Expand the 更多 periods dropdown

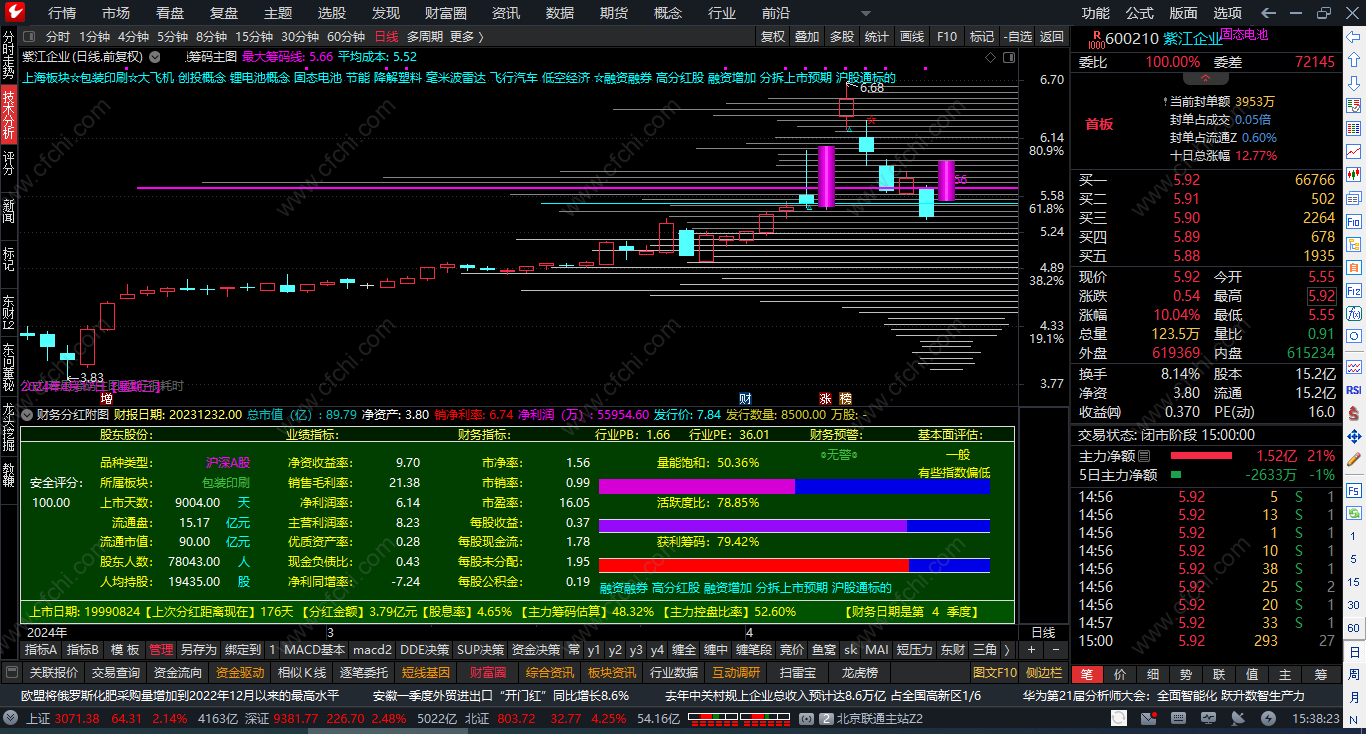click(x=466, y=36)
